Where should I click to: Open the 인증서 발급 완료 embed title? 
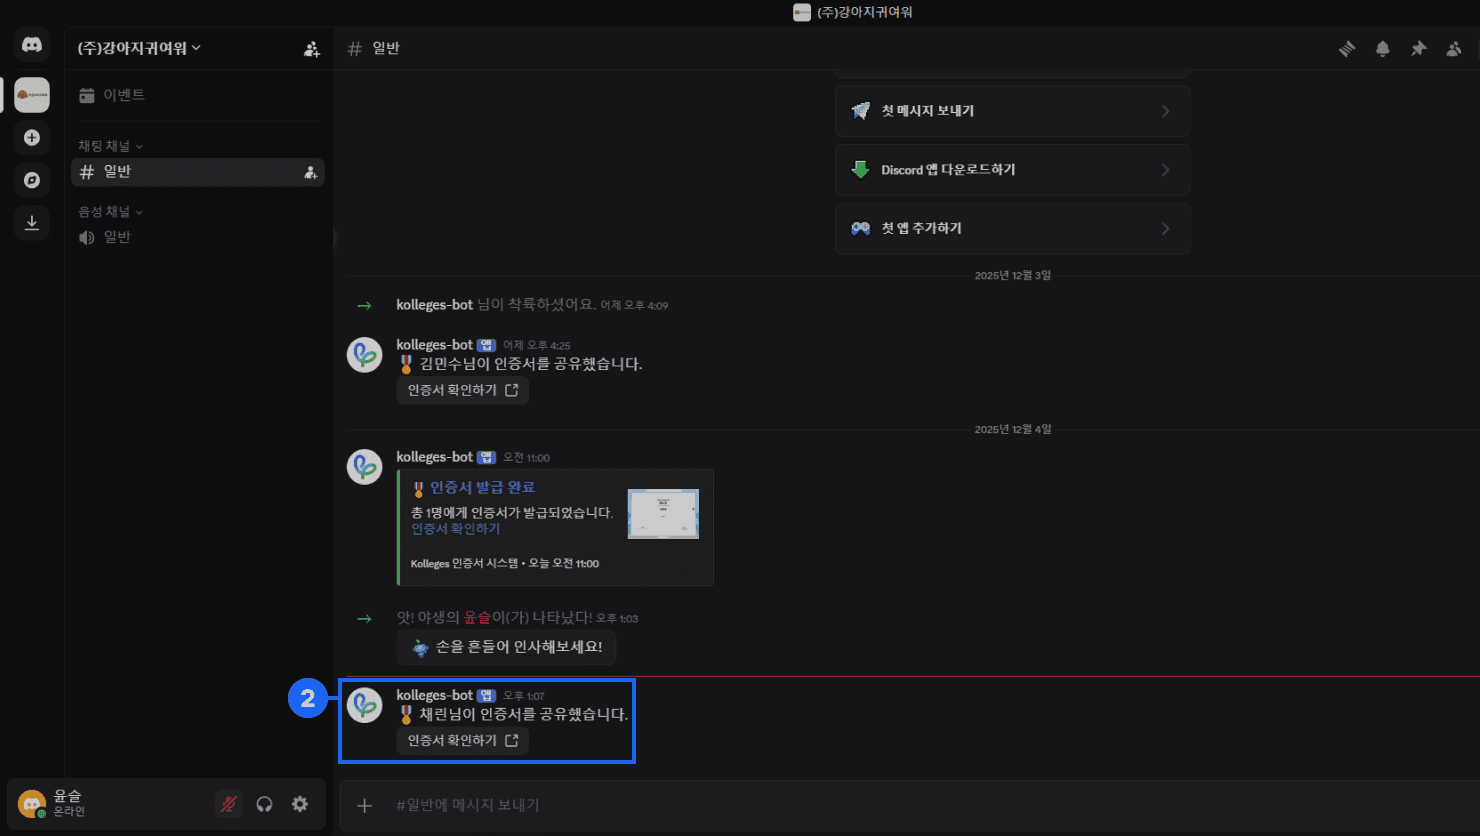(482, 487)
